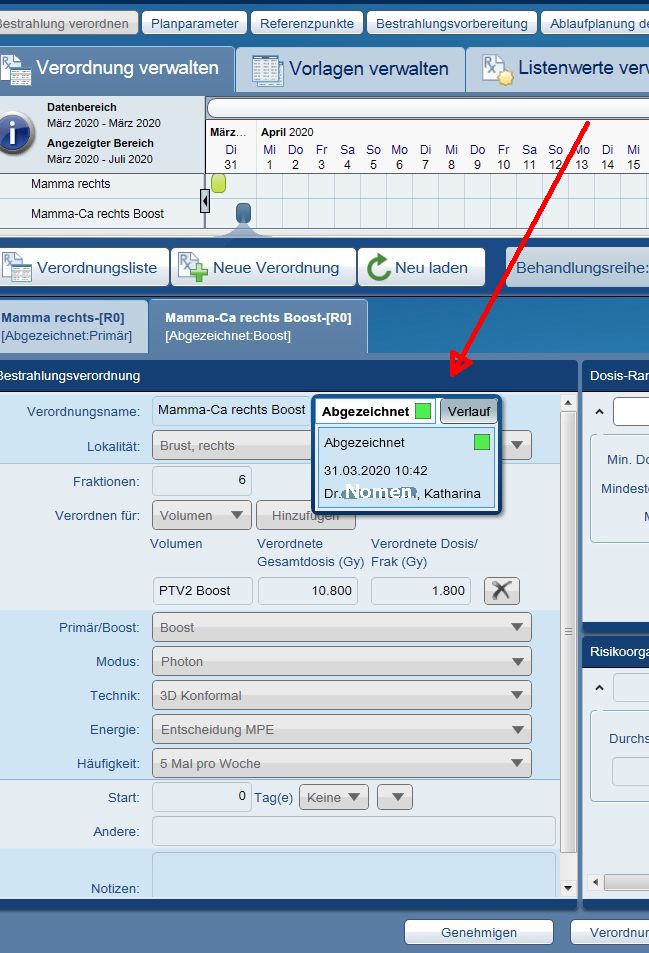Screen dimensions: 649x953
Task: Open the Technik dropdown showing 3D Konformal
Action: 341,696
